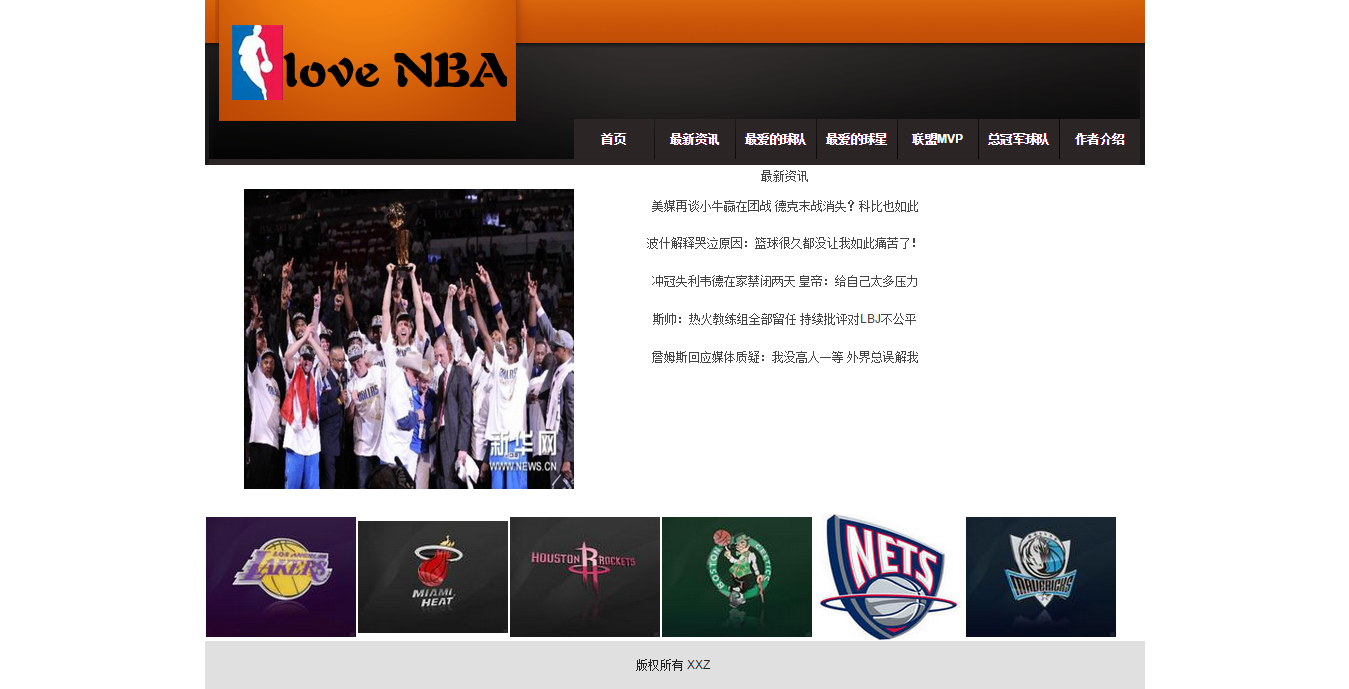Open 总冠军球队 from the nav bar
Image resolution: width=1349 pixels, height=689 pixels.
pyautogui.click(x=1018, y=140)
